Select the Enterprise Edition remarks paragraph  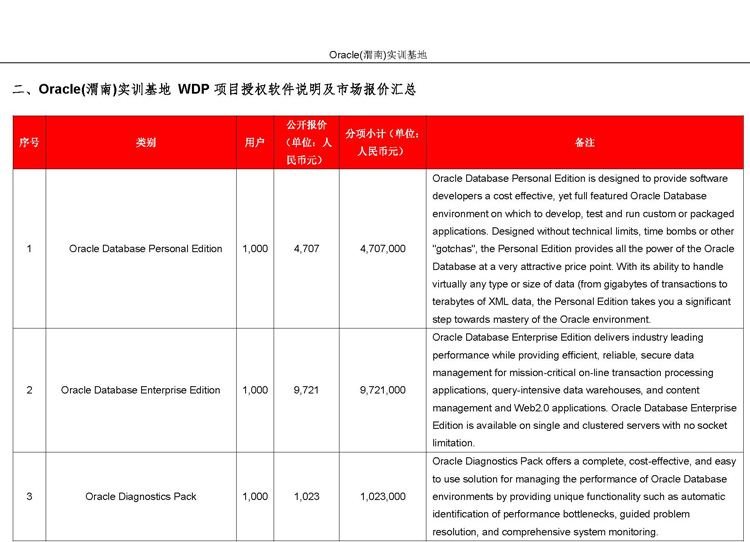click(x=584, y=390)
